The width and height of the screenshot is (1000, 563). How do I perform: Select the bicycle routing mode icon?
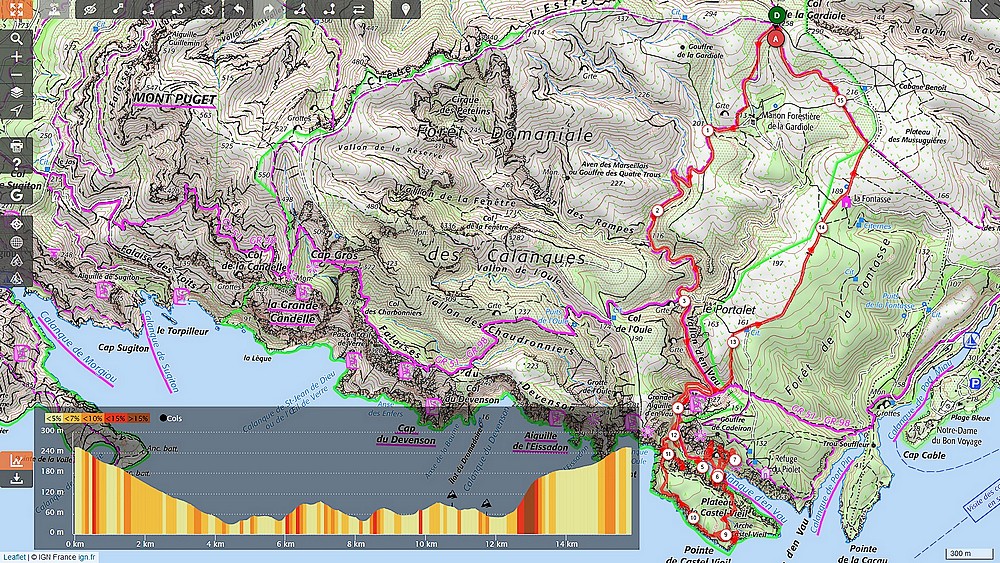point(207,10)
